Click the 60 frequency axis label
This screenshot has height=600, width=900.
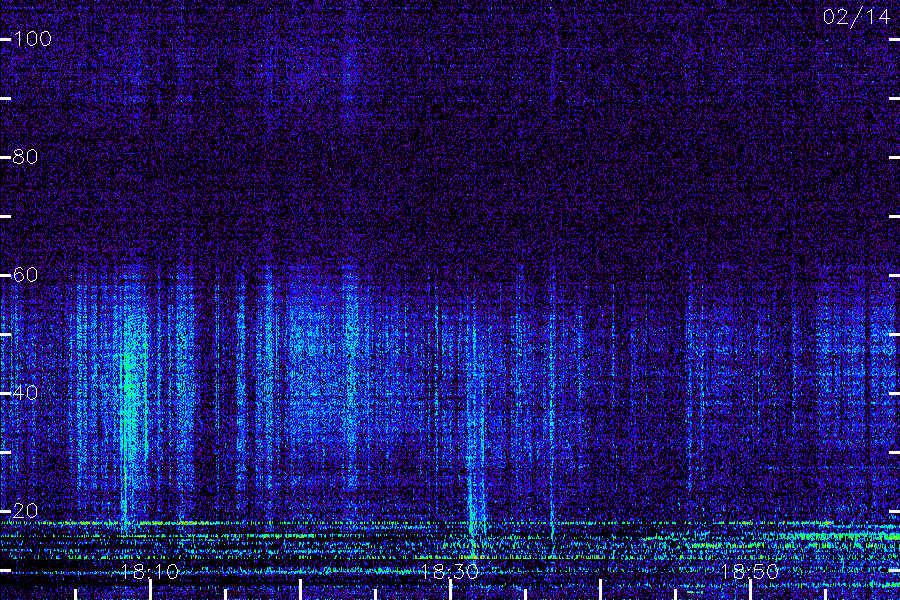(x=25, y=274)
